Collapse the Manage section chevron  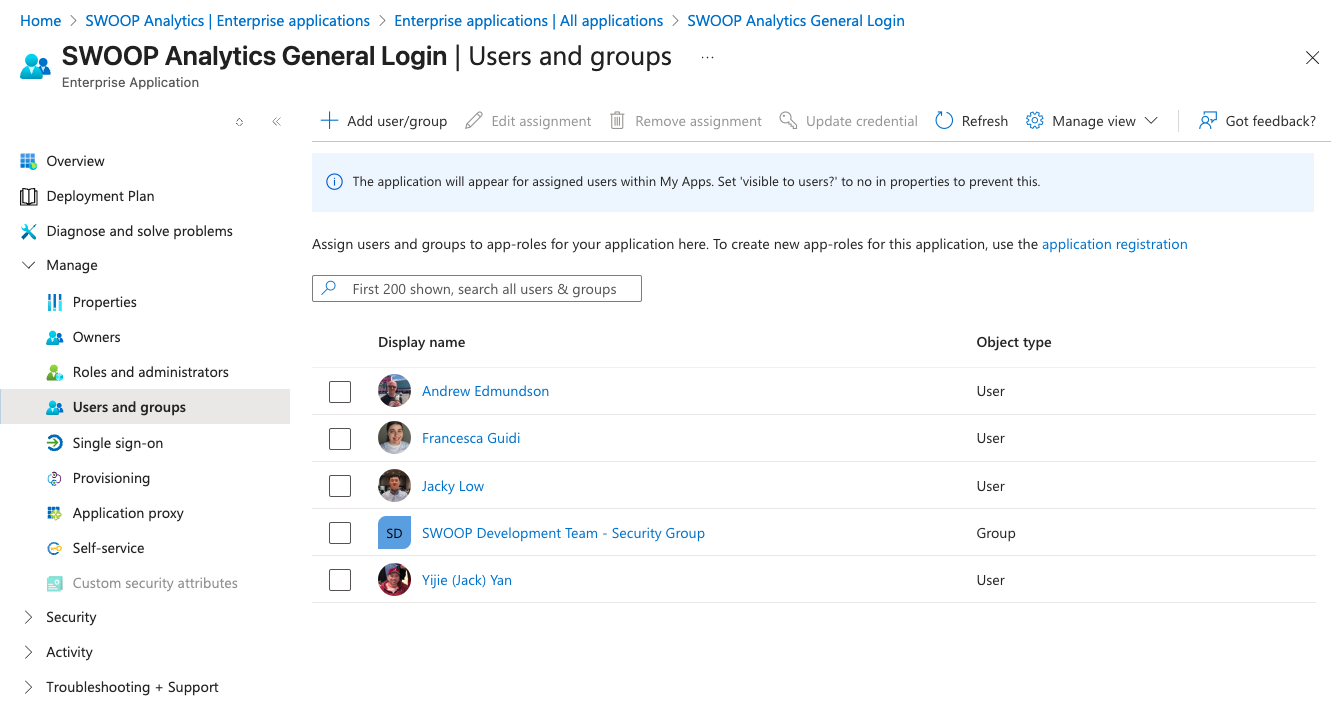(x=28, y=265)
